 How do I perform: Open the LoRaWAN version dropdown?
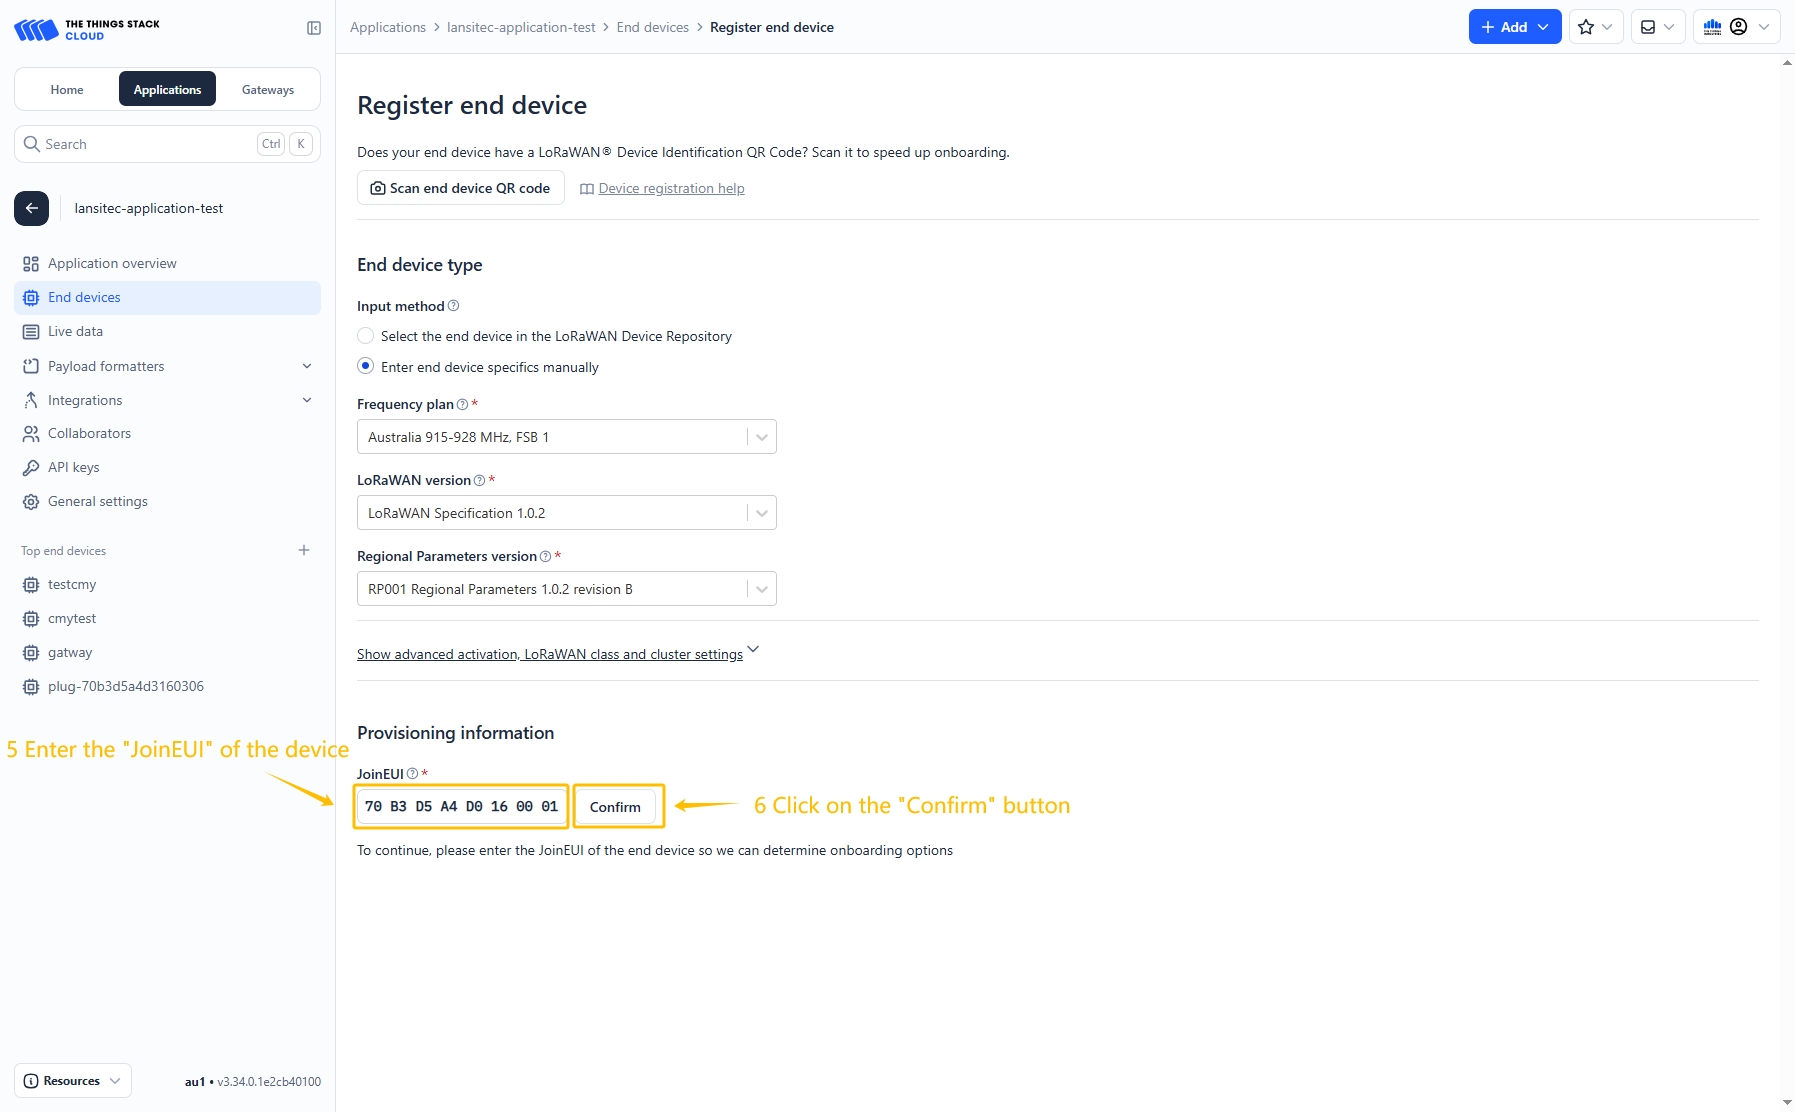[x=566, y=513]
